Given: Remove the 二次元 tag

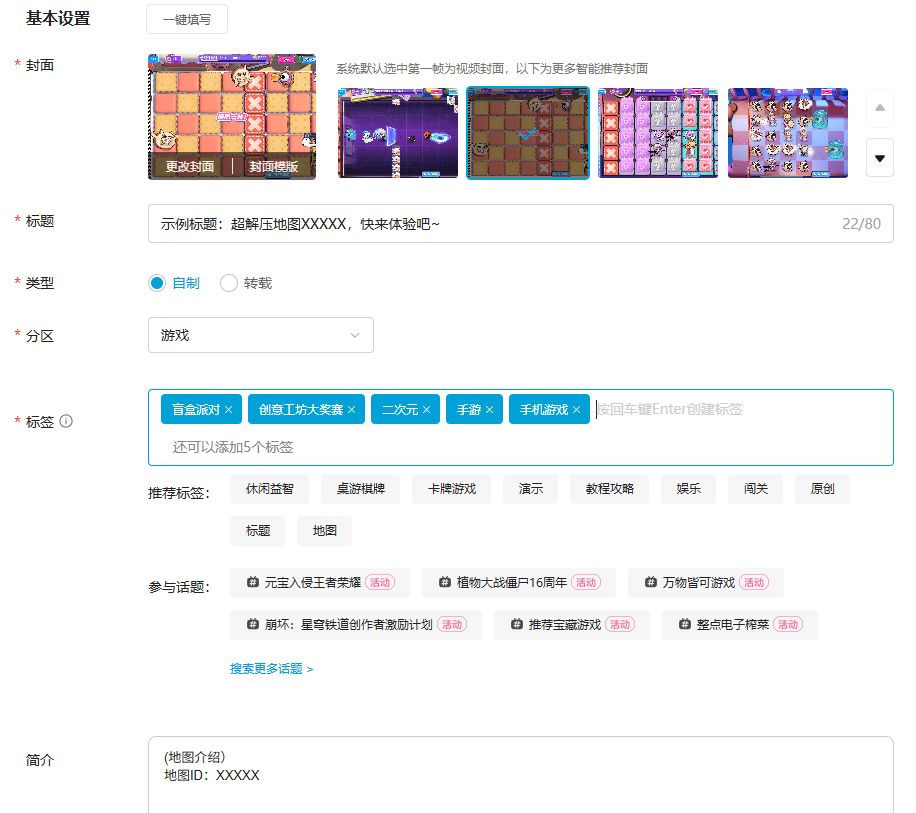Looking at the screenshot, I should 426,410.
